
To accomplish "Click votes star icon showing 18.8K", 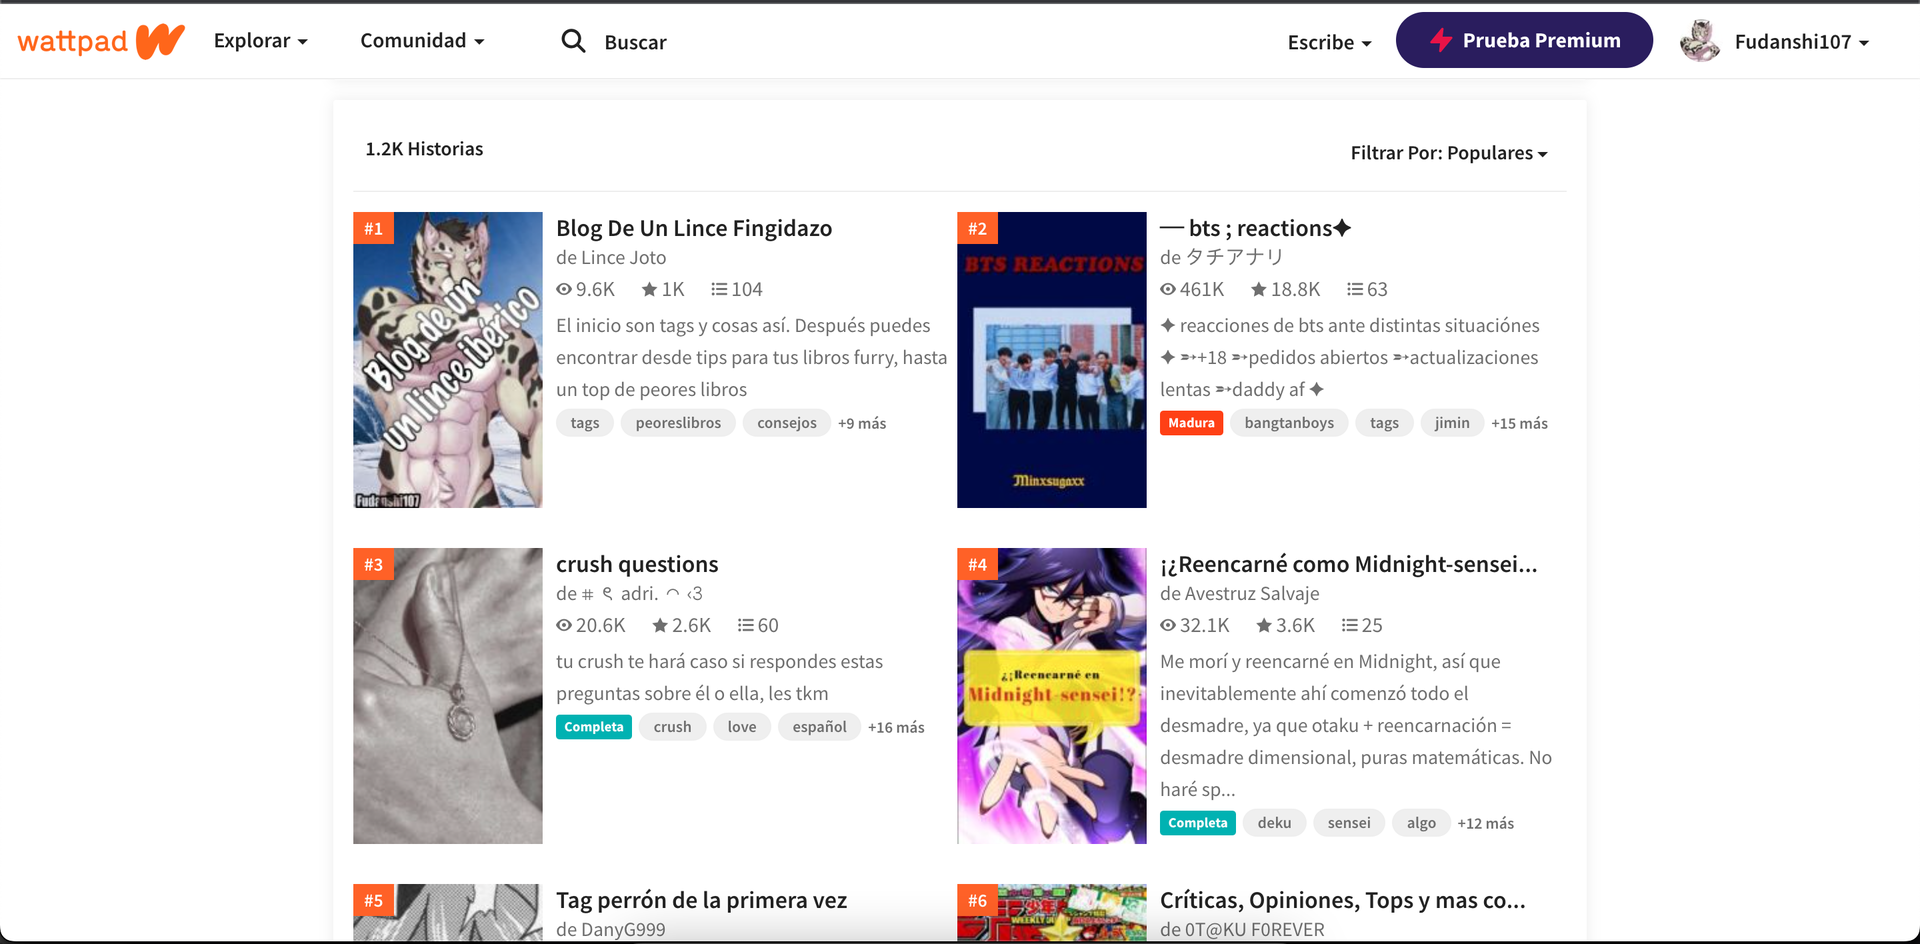I will 1259,289.
